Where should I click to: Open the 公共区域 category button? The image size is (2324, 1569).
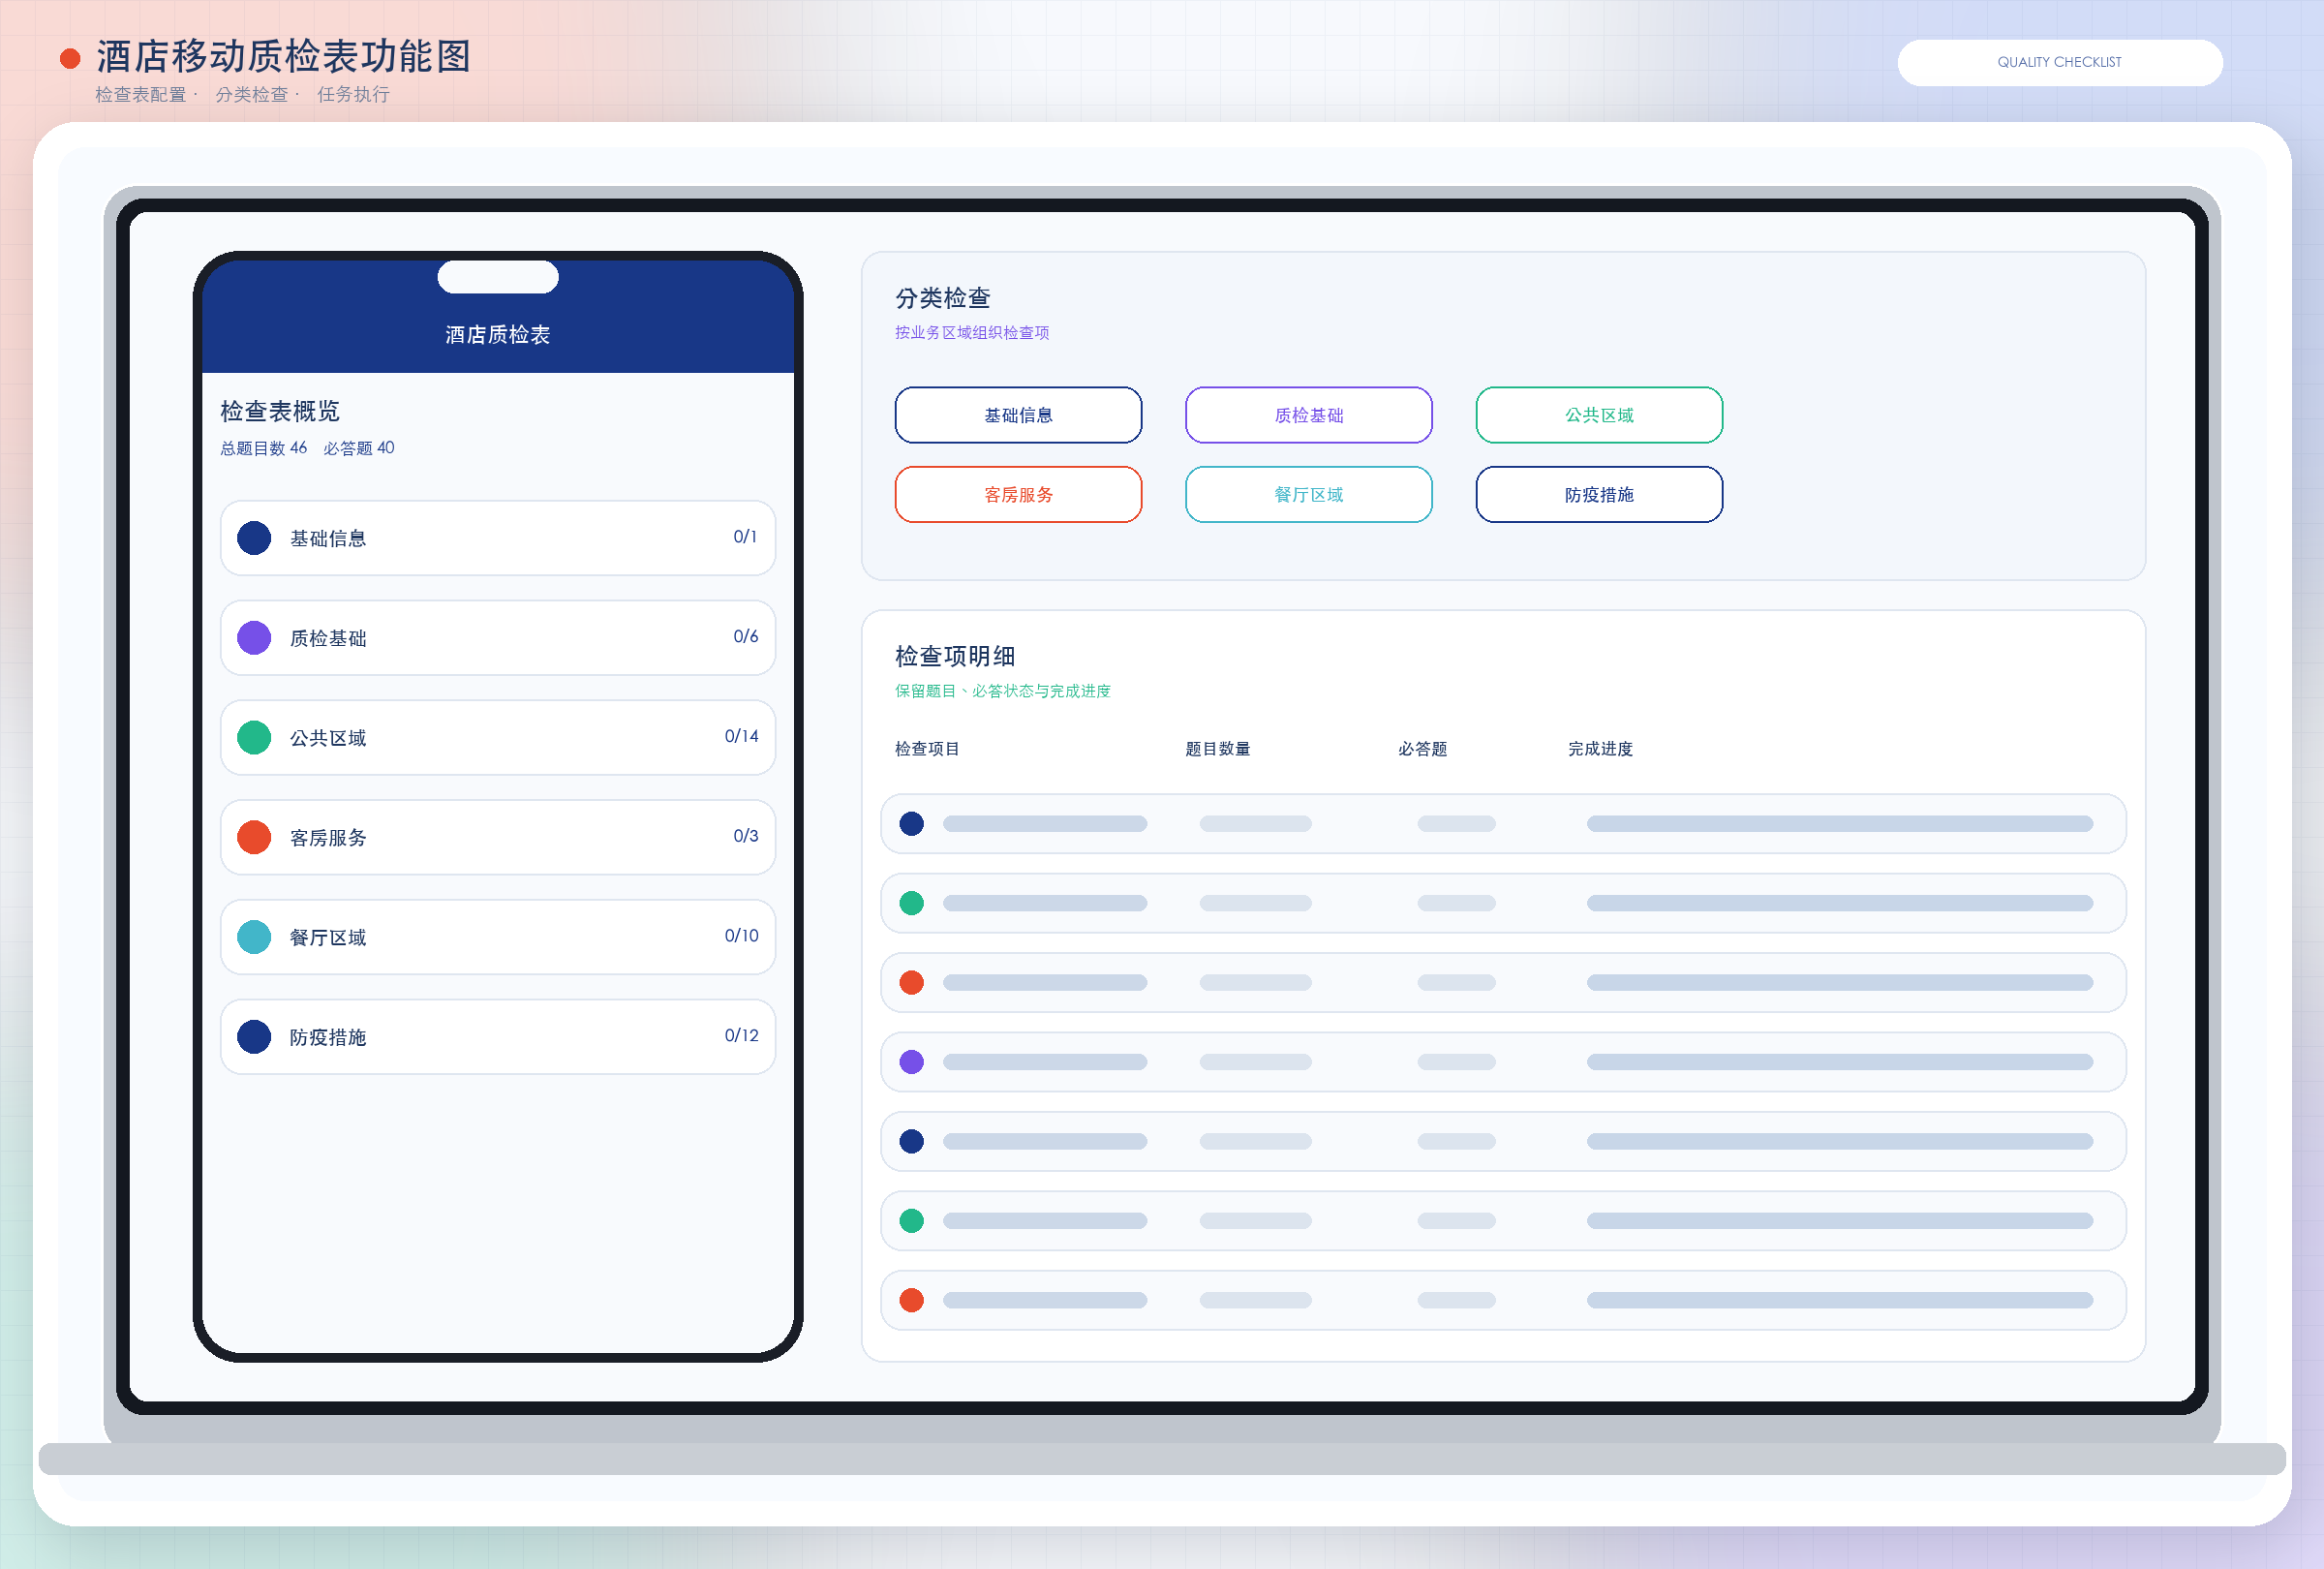(x=1599, y=415)
